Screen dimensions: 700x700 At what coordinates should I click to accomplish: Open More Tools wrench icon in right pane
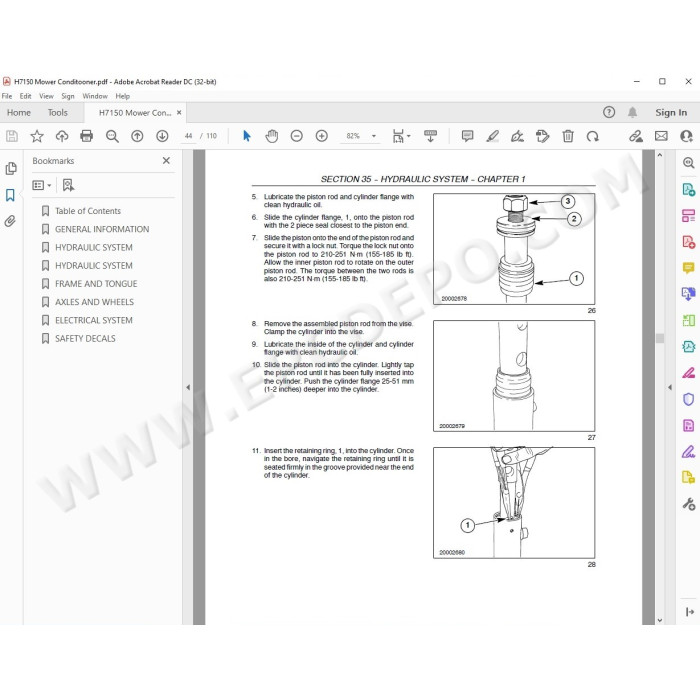tap(688, 504)
